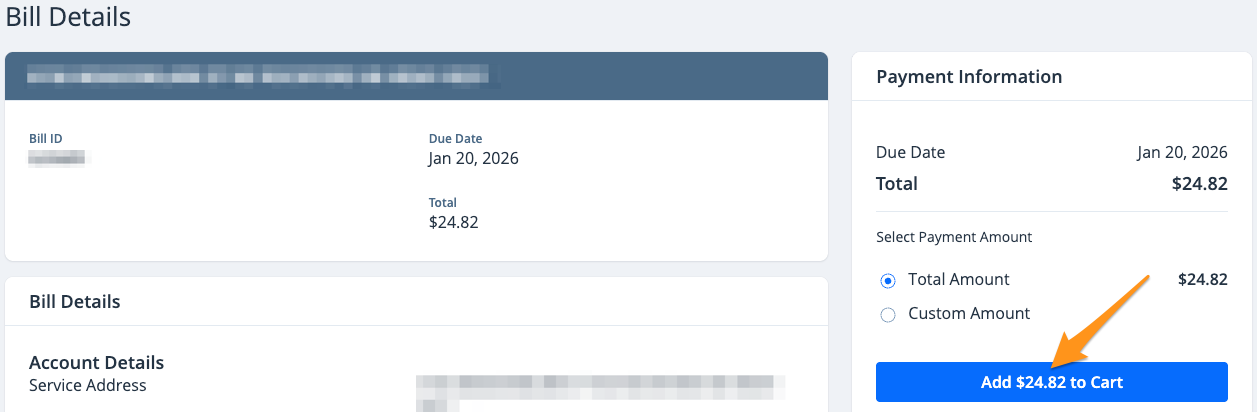
Task: Add $24.82 to Cart
Action: (x=1051, y=382)
